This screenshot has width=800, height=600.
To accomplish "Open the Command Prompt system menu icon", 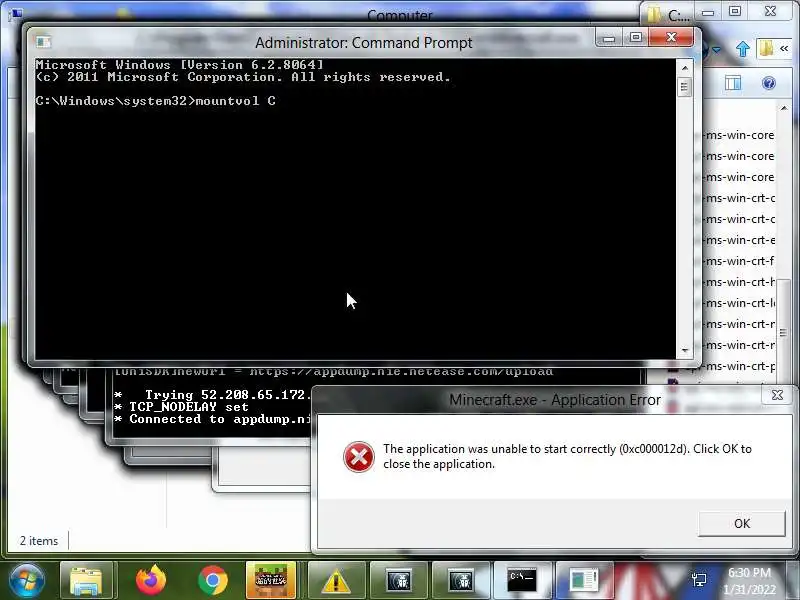I will (x=43, y=42).
